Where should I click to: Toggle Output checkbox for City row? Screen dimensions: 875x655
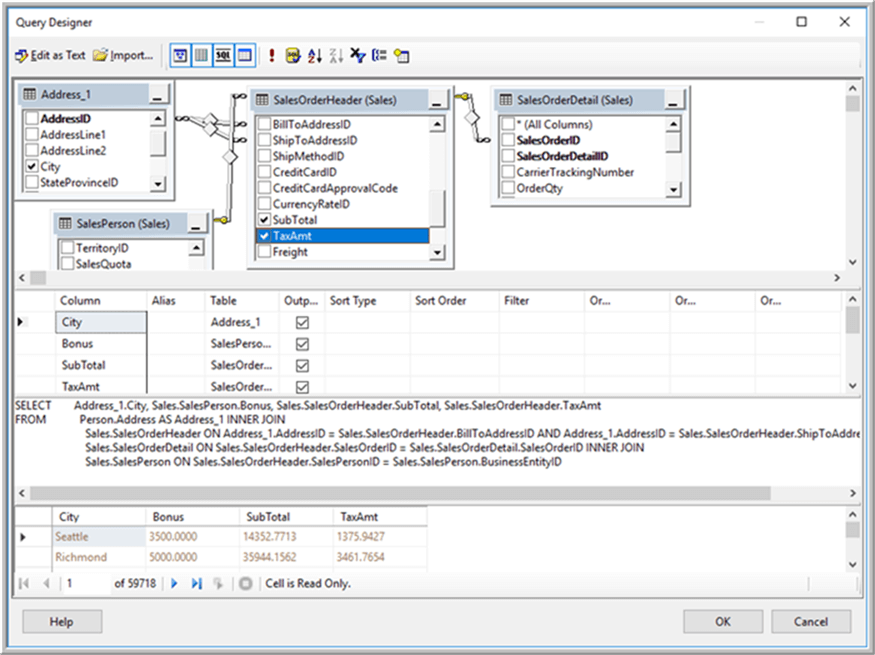click(302, 322)
